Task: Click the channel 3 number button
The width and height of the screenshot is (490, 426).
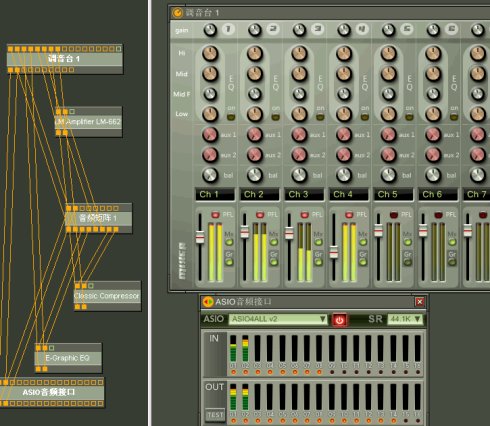Action: tap(318, 29)
